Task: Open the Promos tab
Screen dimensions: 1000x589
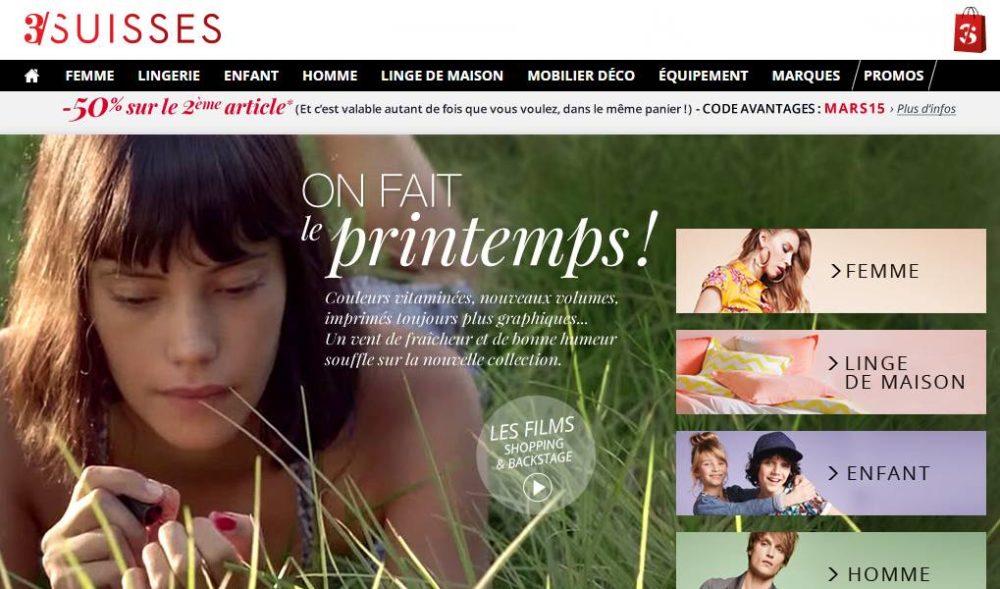Action: coord(893,76)
